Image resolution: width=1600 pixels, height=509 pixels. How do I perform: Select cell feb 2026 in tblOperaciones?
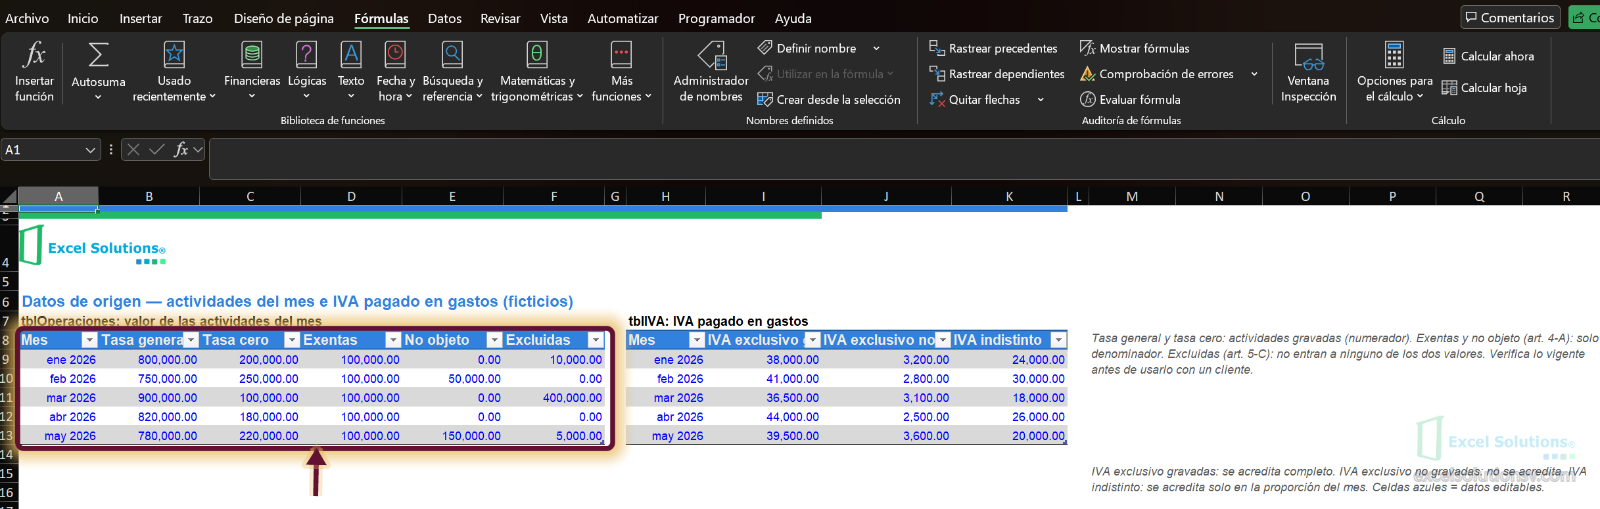click(59, 379)
